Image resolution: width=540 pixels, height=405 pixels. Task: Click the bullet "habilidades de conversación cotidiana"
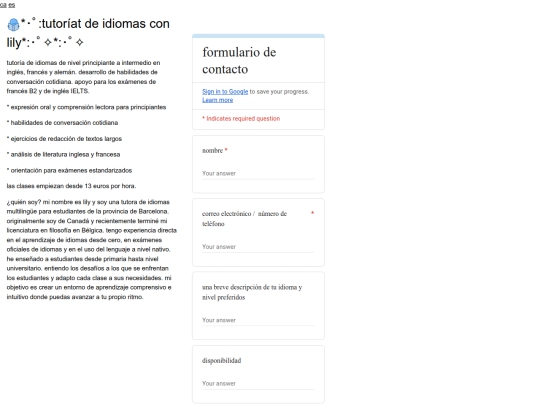click(62, 123)
